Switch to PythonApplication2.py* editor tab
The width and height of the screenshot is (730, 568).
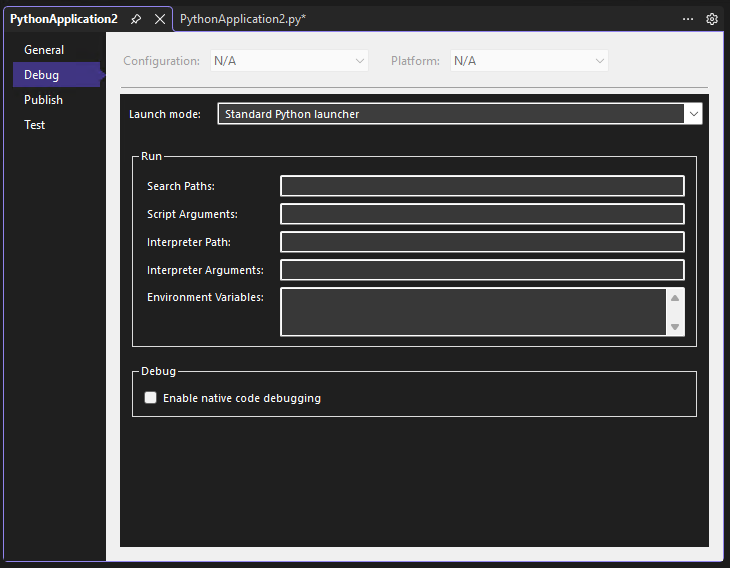tap(243, 19)
